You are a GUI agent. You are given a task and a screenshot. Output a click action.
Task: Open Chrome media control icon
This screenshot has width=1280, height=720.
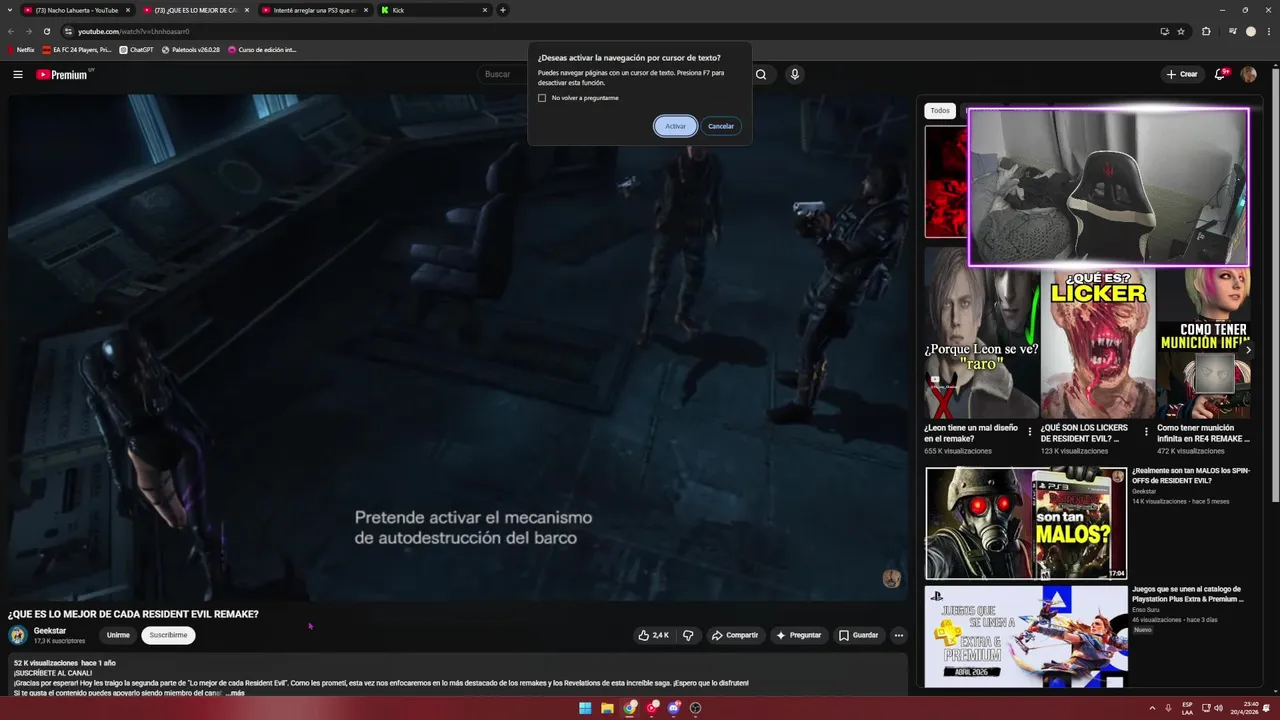click(1232, 31)
